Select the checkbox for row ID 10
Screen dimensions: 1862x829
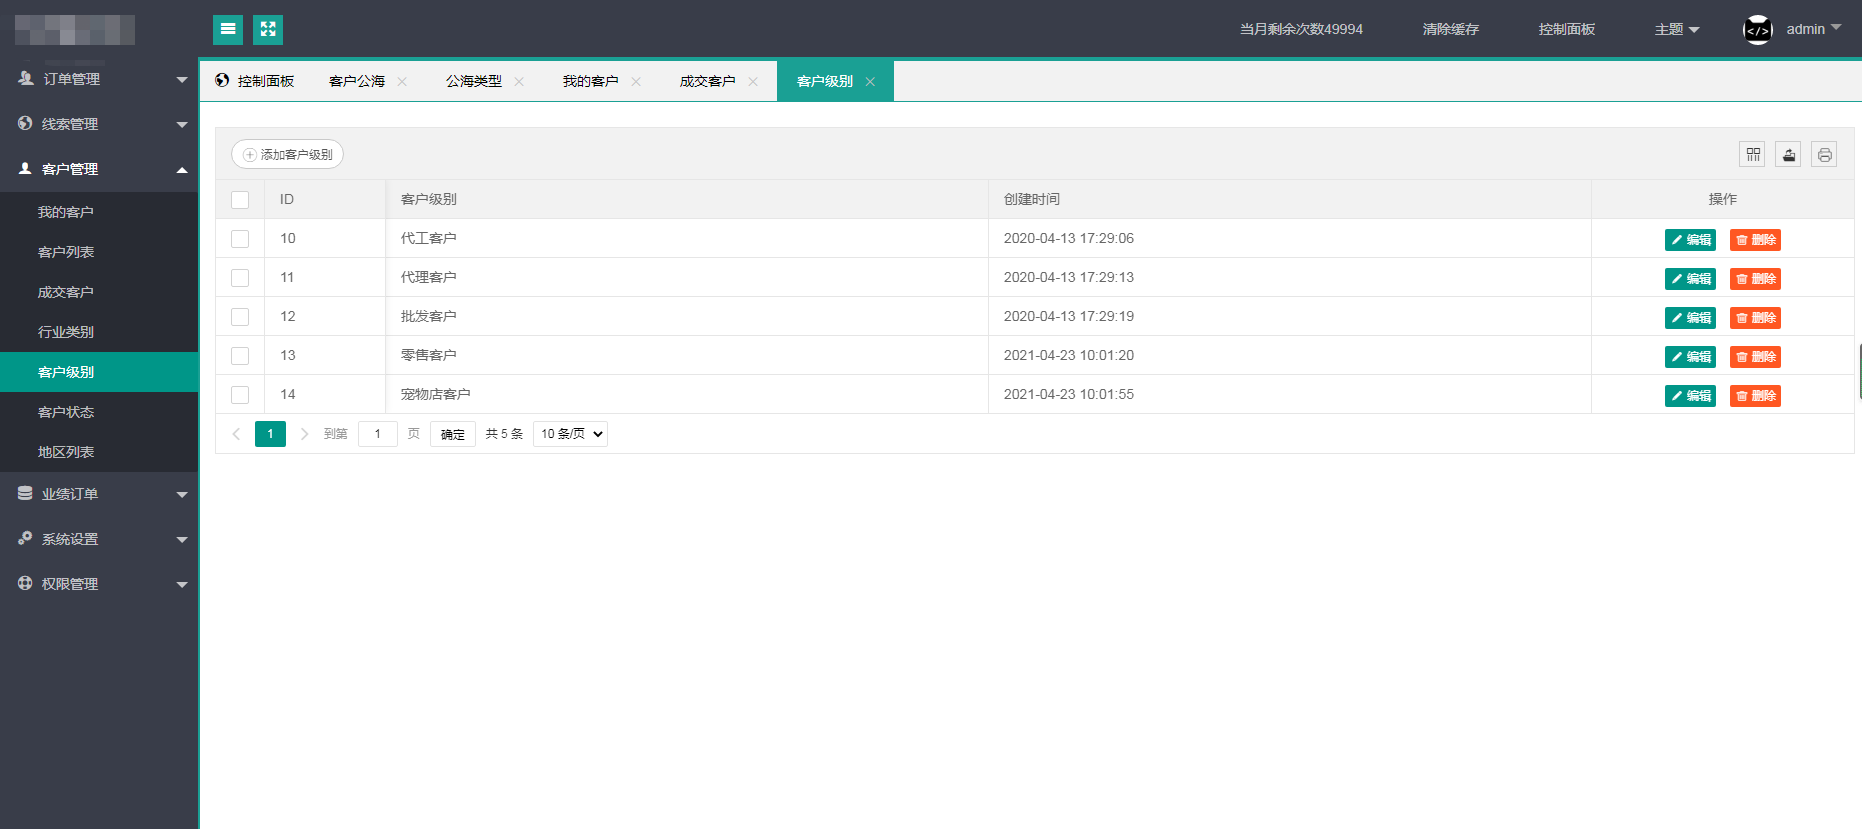240,239
